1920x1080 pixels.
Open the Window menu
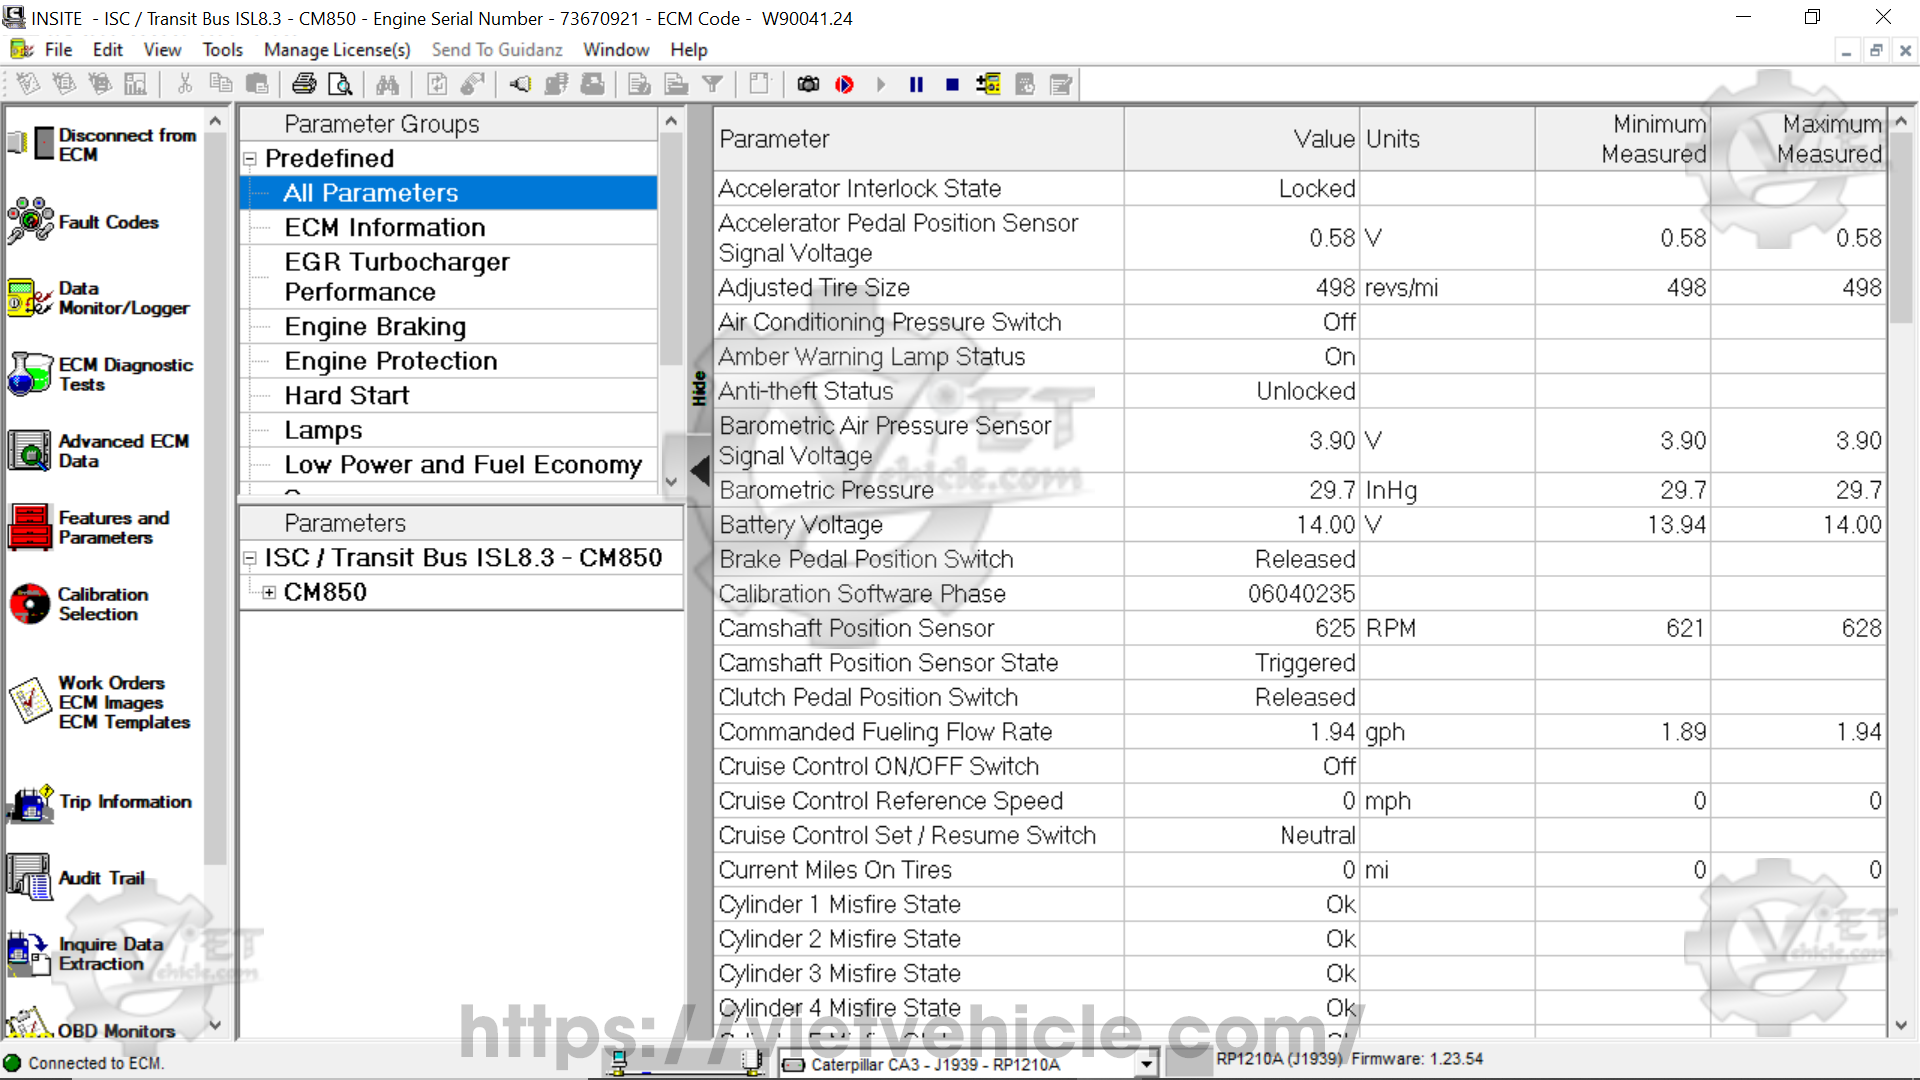(x=615, y=50)
